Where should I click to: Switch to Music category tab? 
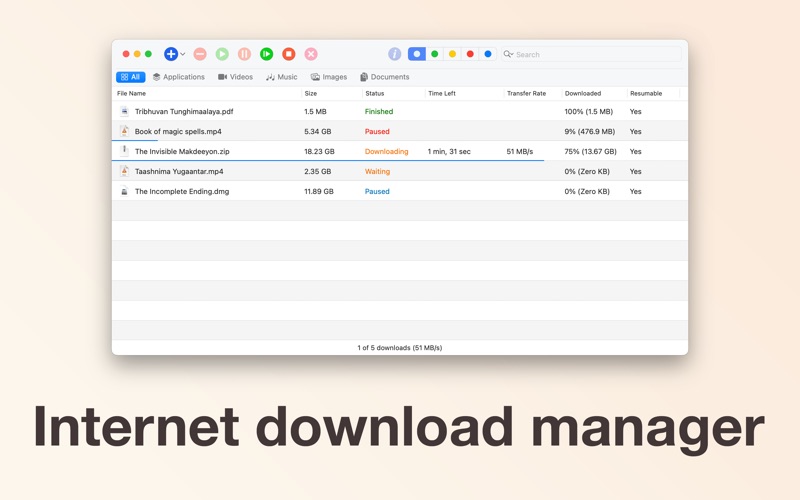pyautogui.click(x=282, y=77)
